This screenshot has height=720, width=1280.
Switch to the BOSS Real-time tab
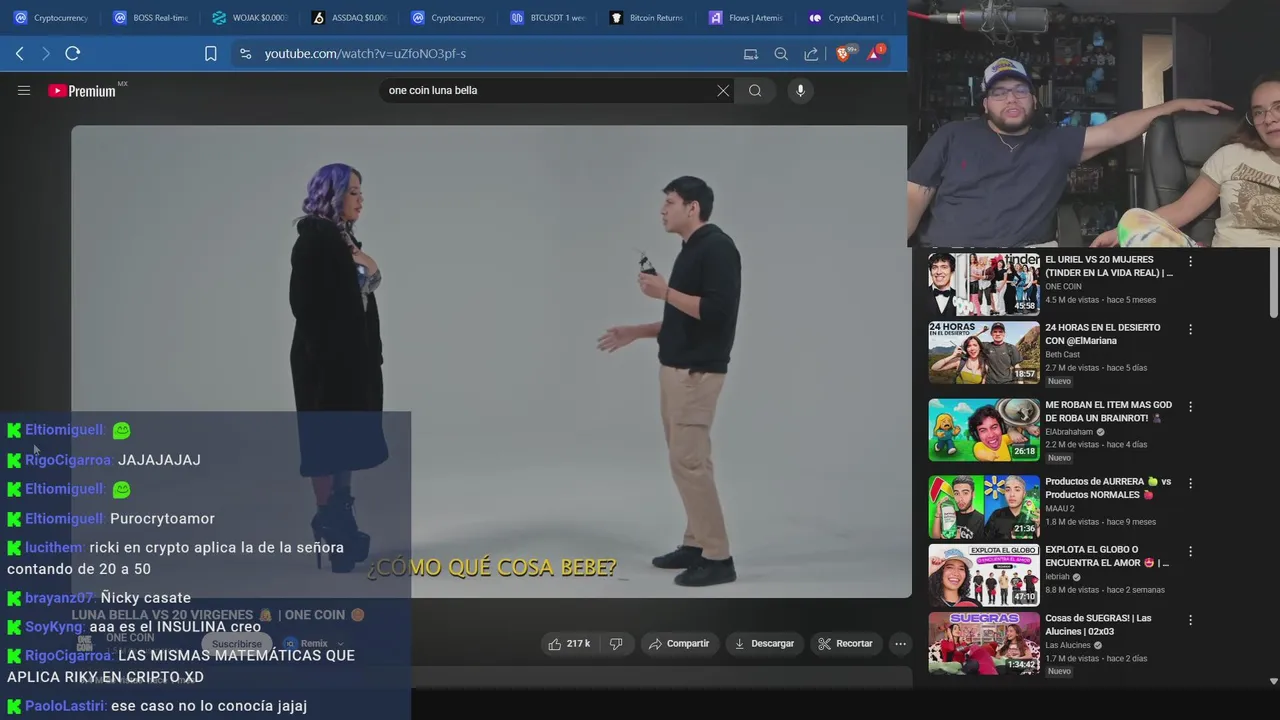[x=150, y=18]
